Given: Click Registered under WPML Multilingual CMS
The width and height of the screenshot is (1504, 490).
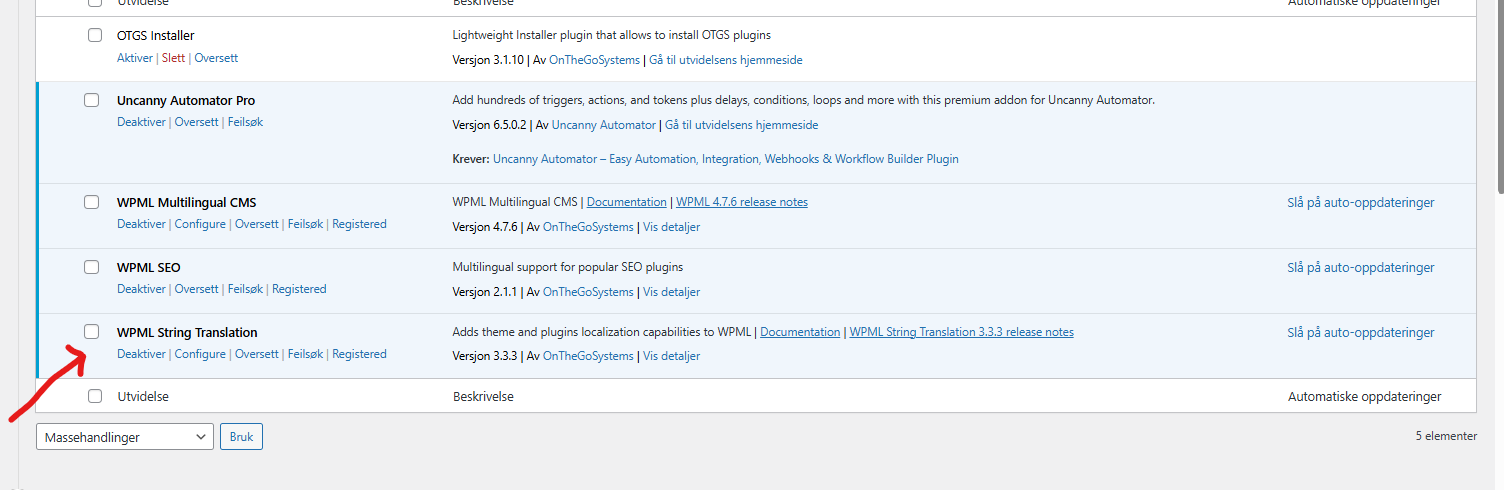Looking at the screenshot, I should [359, 224].
